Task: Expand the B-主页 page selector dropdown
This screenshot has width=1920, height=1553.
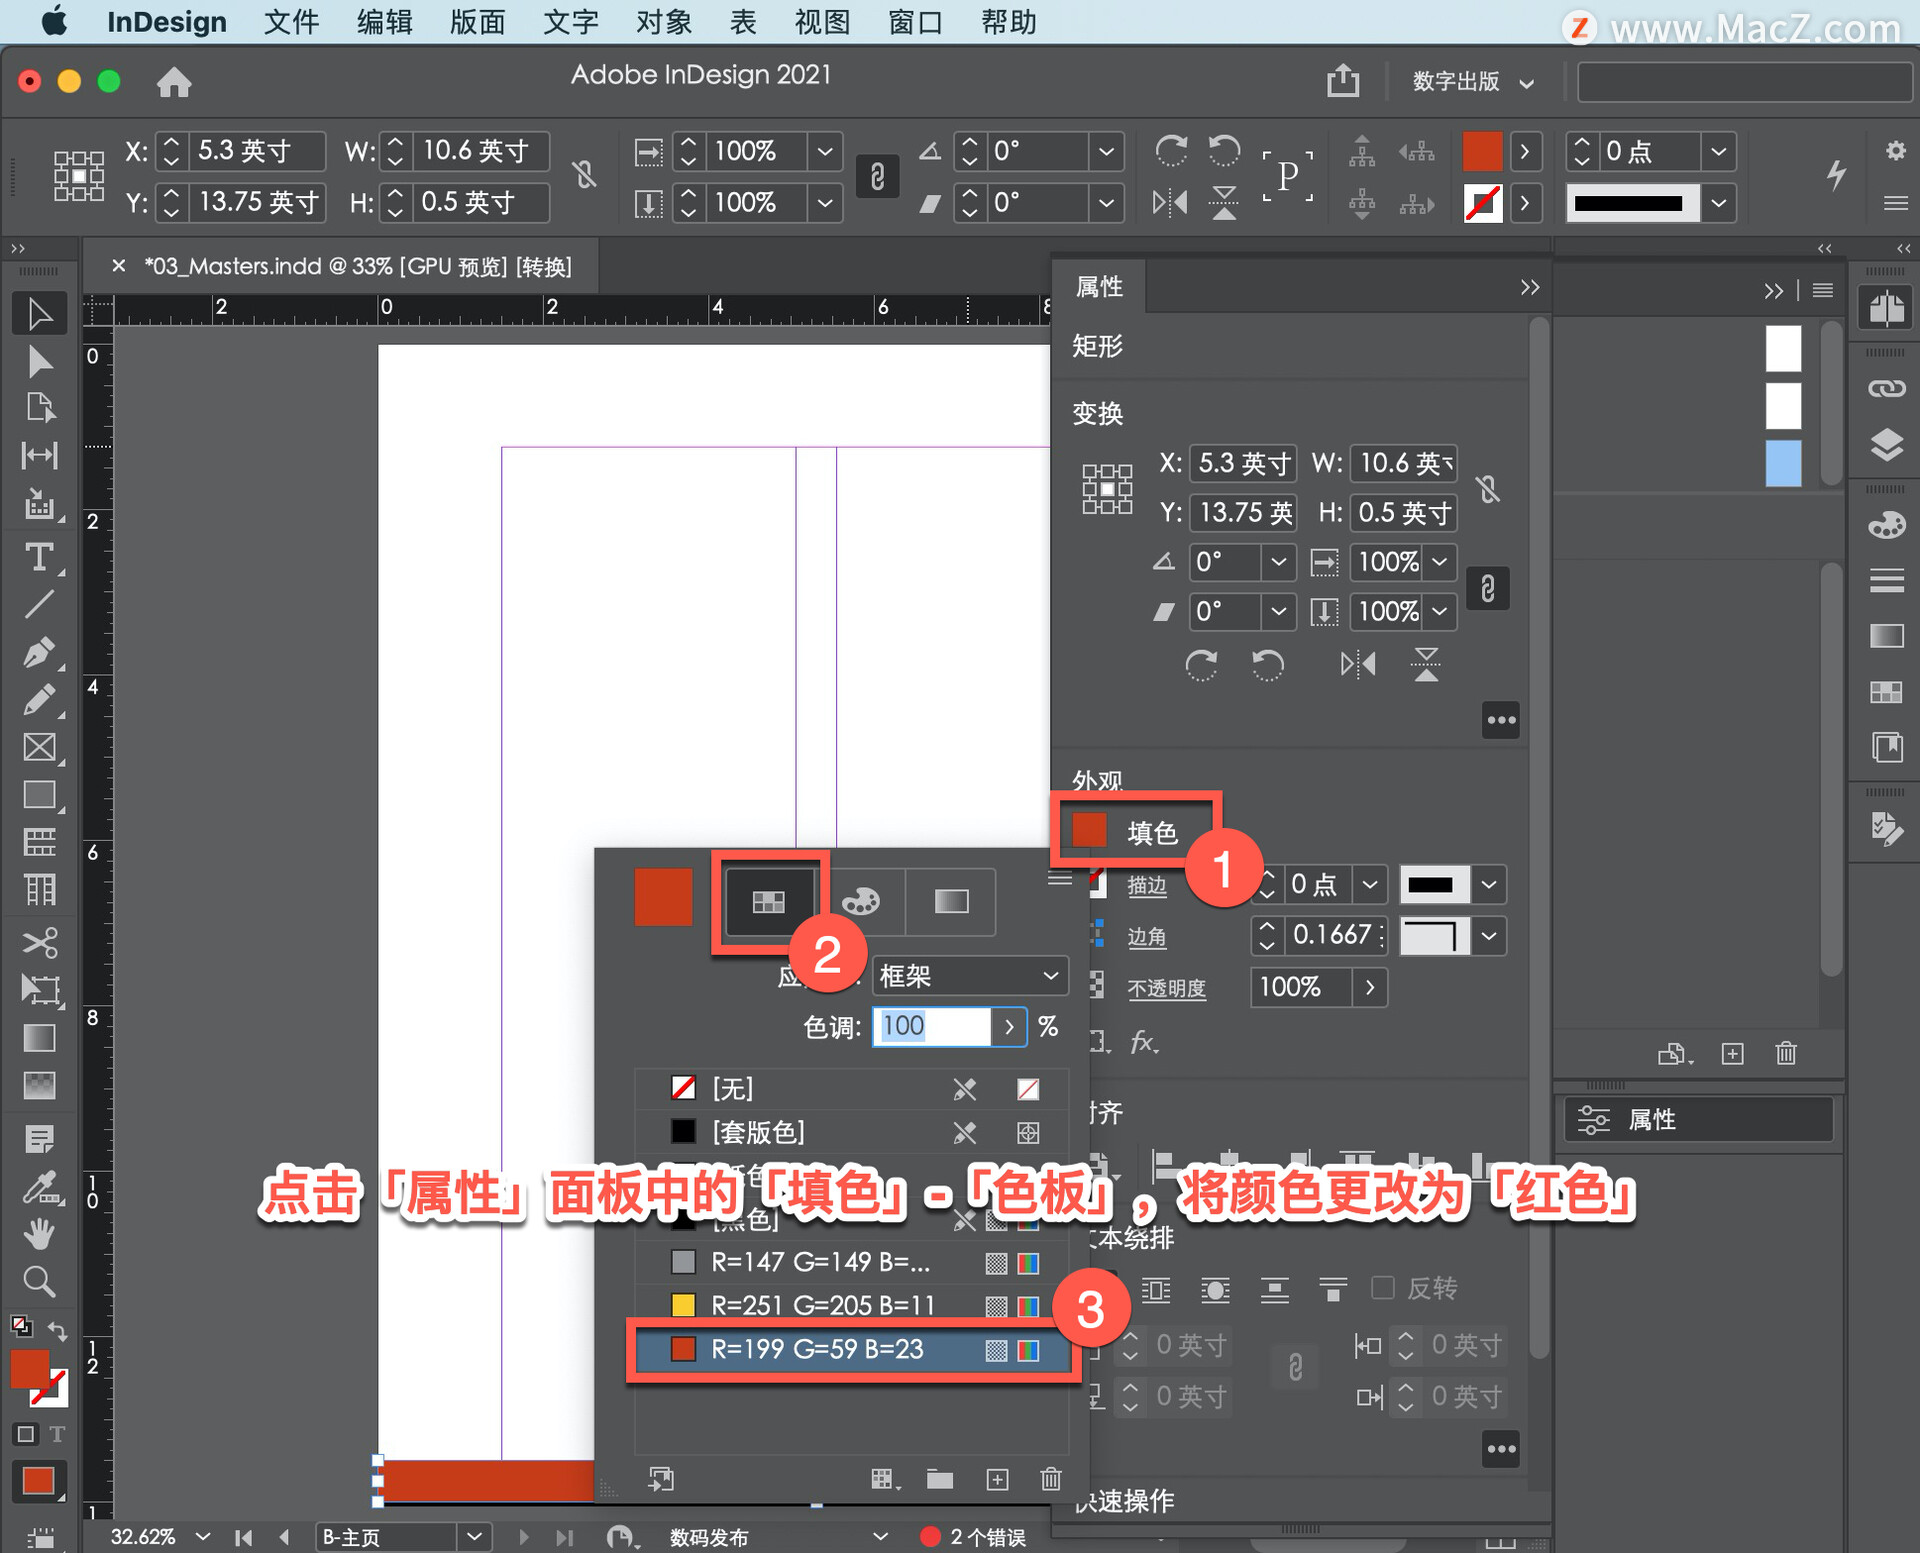Action: (x=474, y=1536)
